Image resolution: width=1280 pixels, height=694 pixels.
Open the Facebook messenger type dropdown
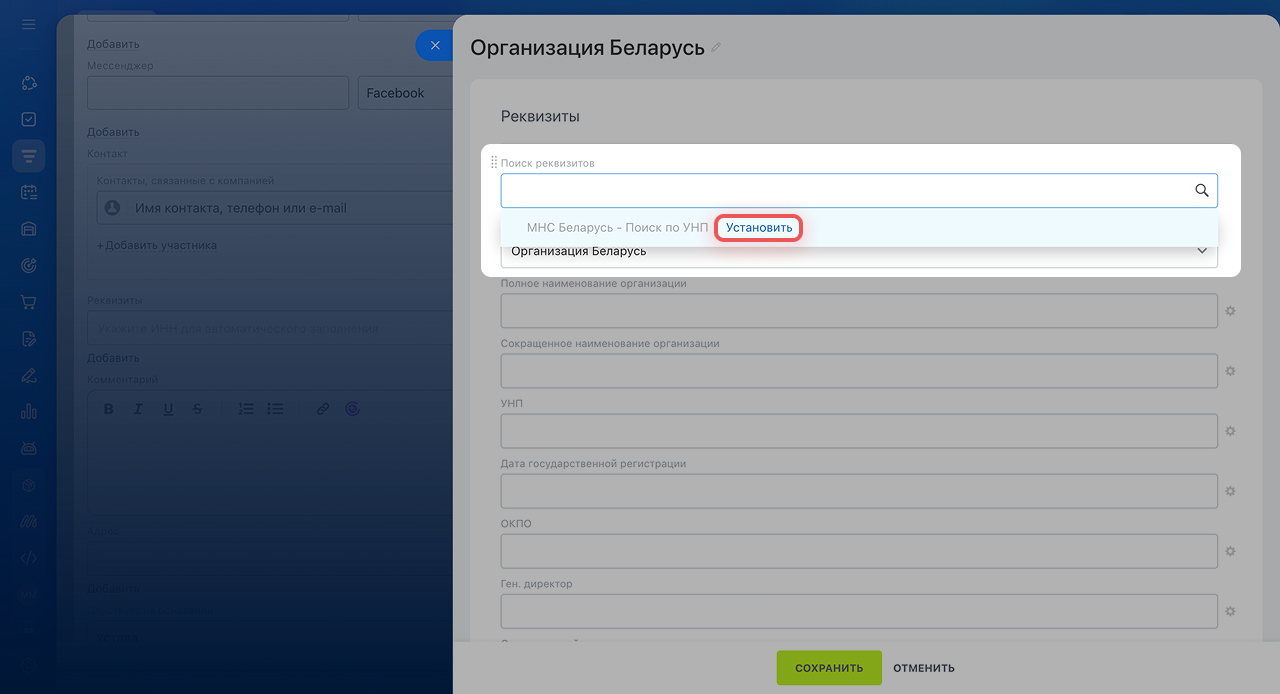[x=406, y=93]
